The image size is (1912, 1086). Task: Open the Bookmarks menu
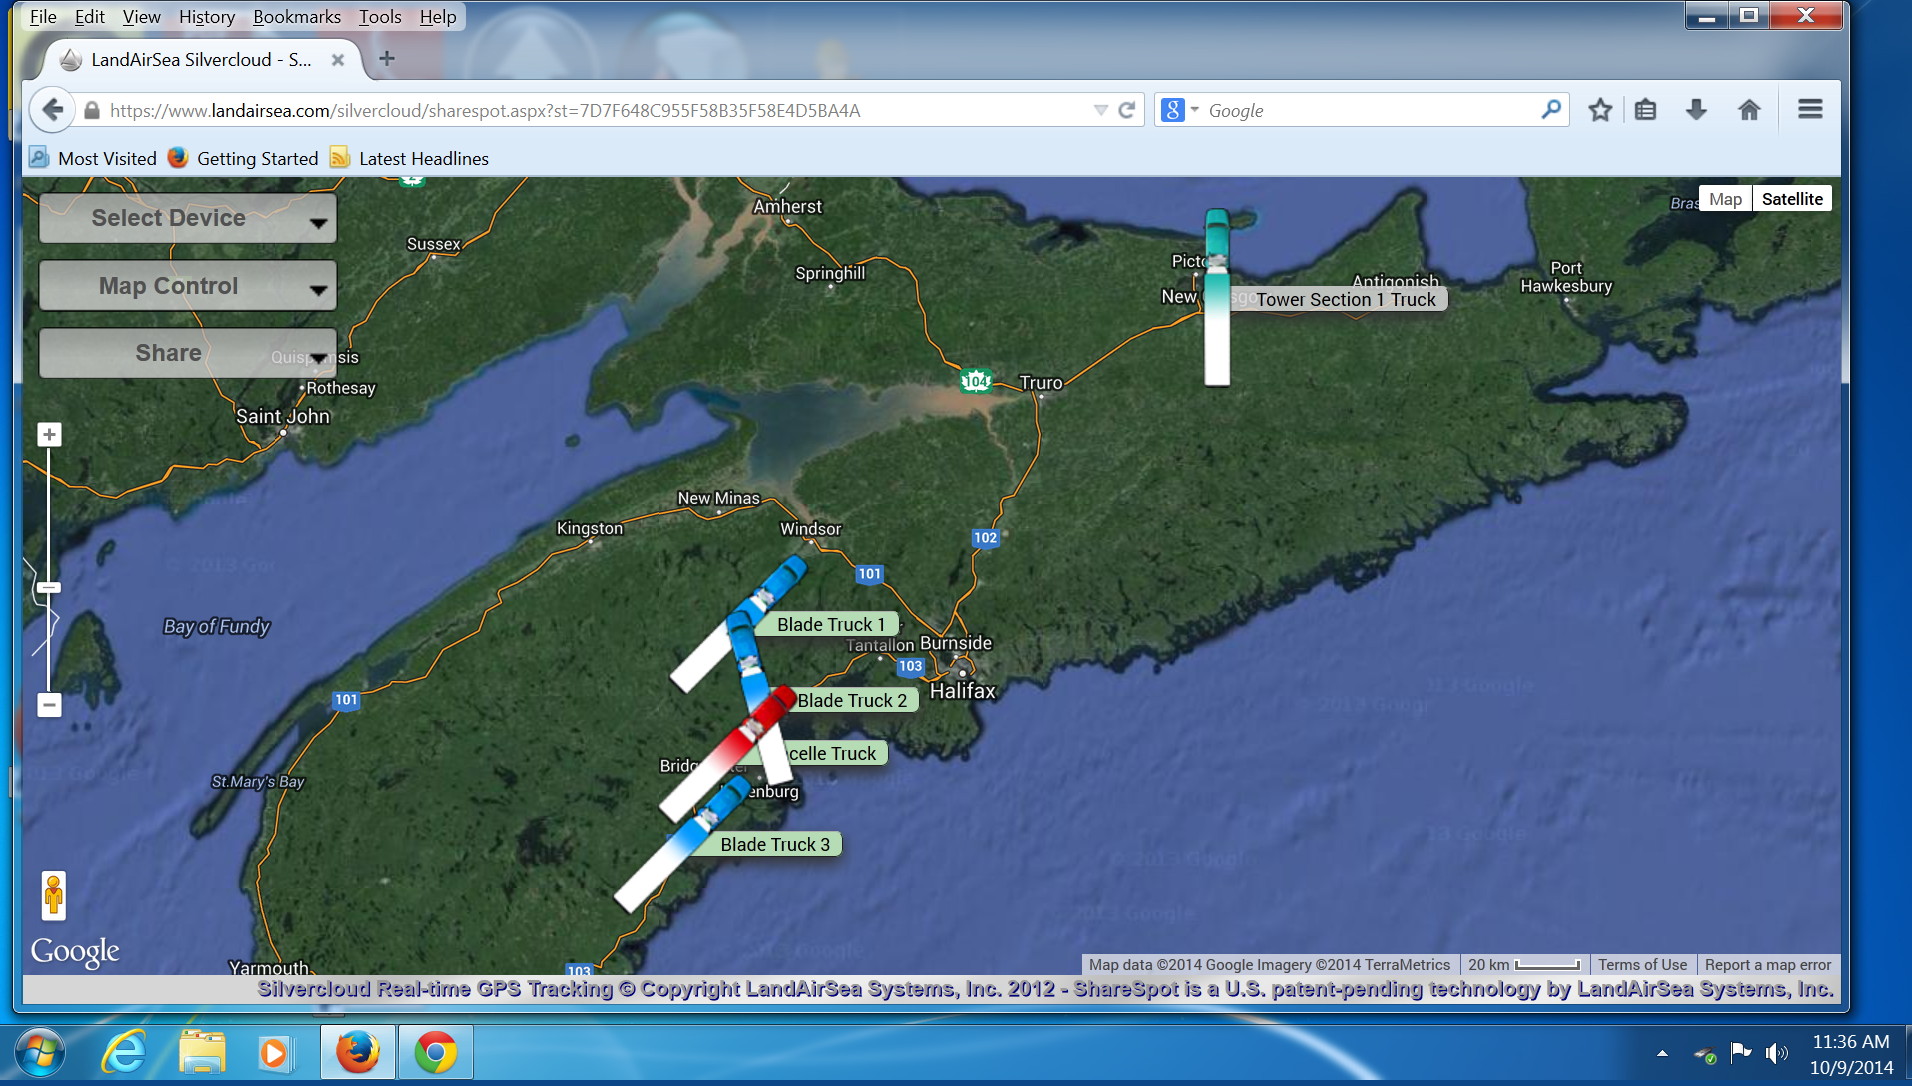tap(297, 17)
